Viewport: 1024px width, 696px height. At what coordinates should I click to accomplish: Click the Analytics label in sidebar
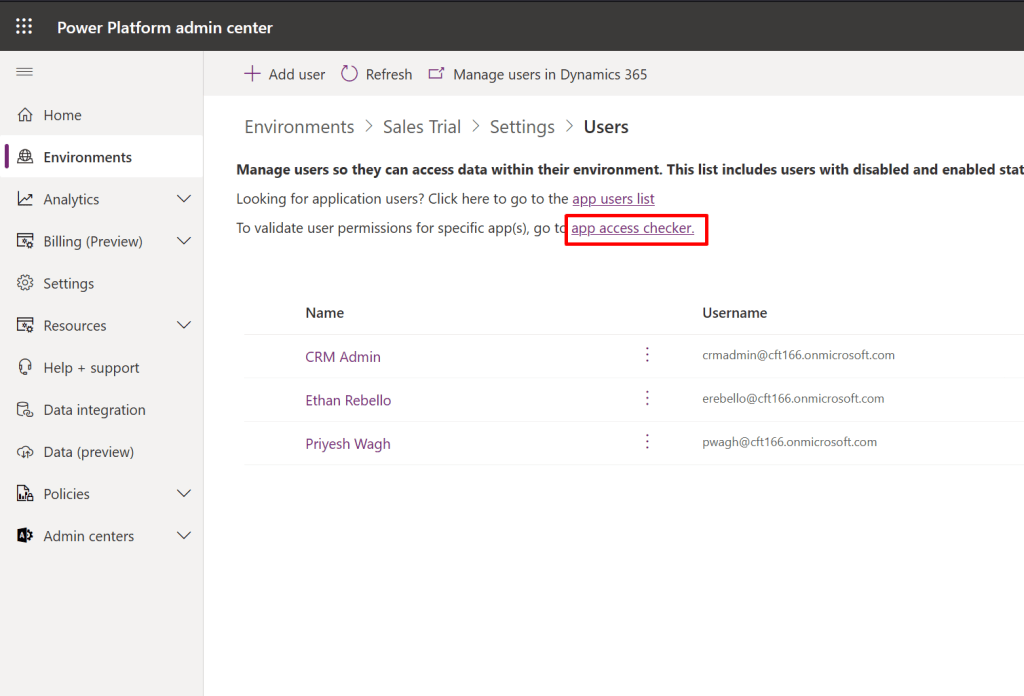[71, 199]
